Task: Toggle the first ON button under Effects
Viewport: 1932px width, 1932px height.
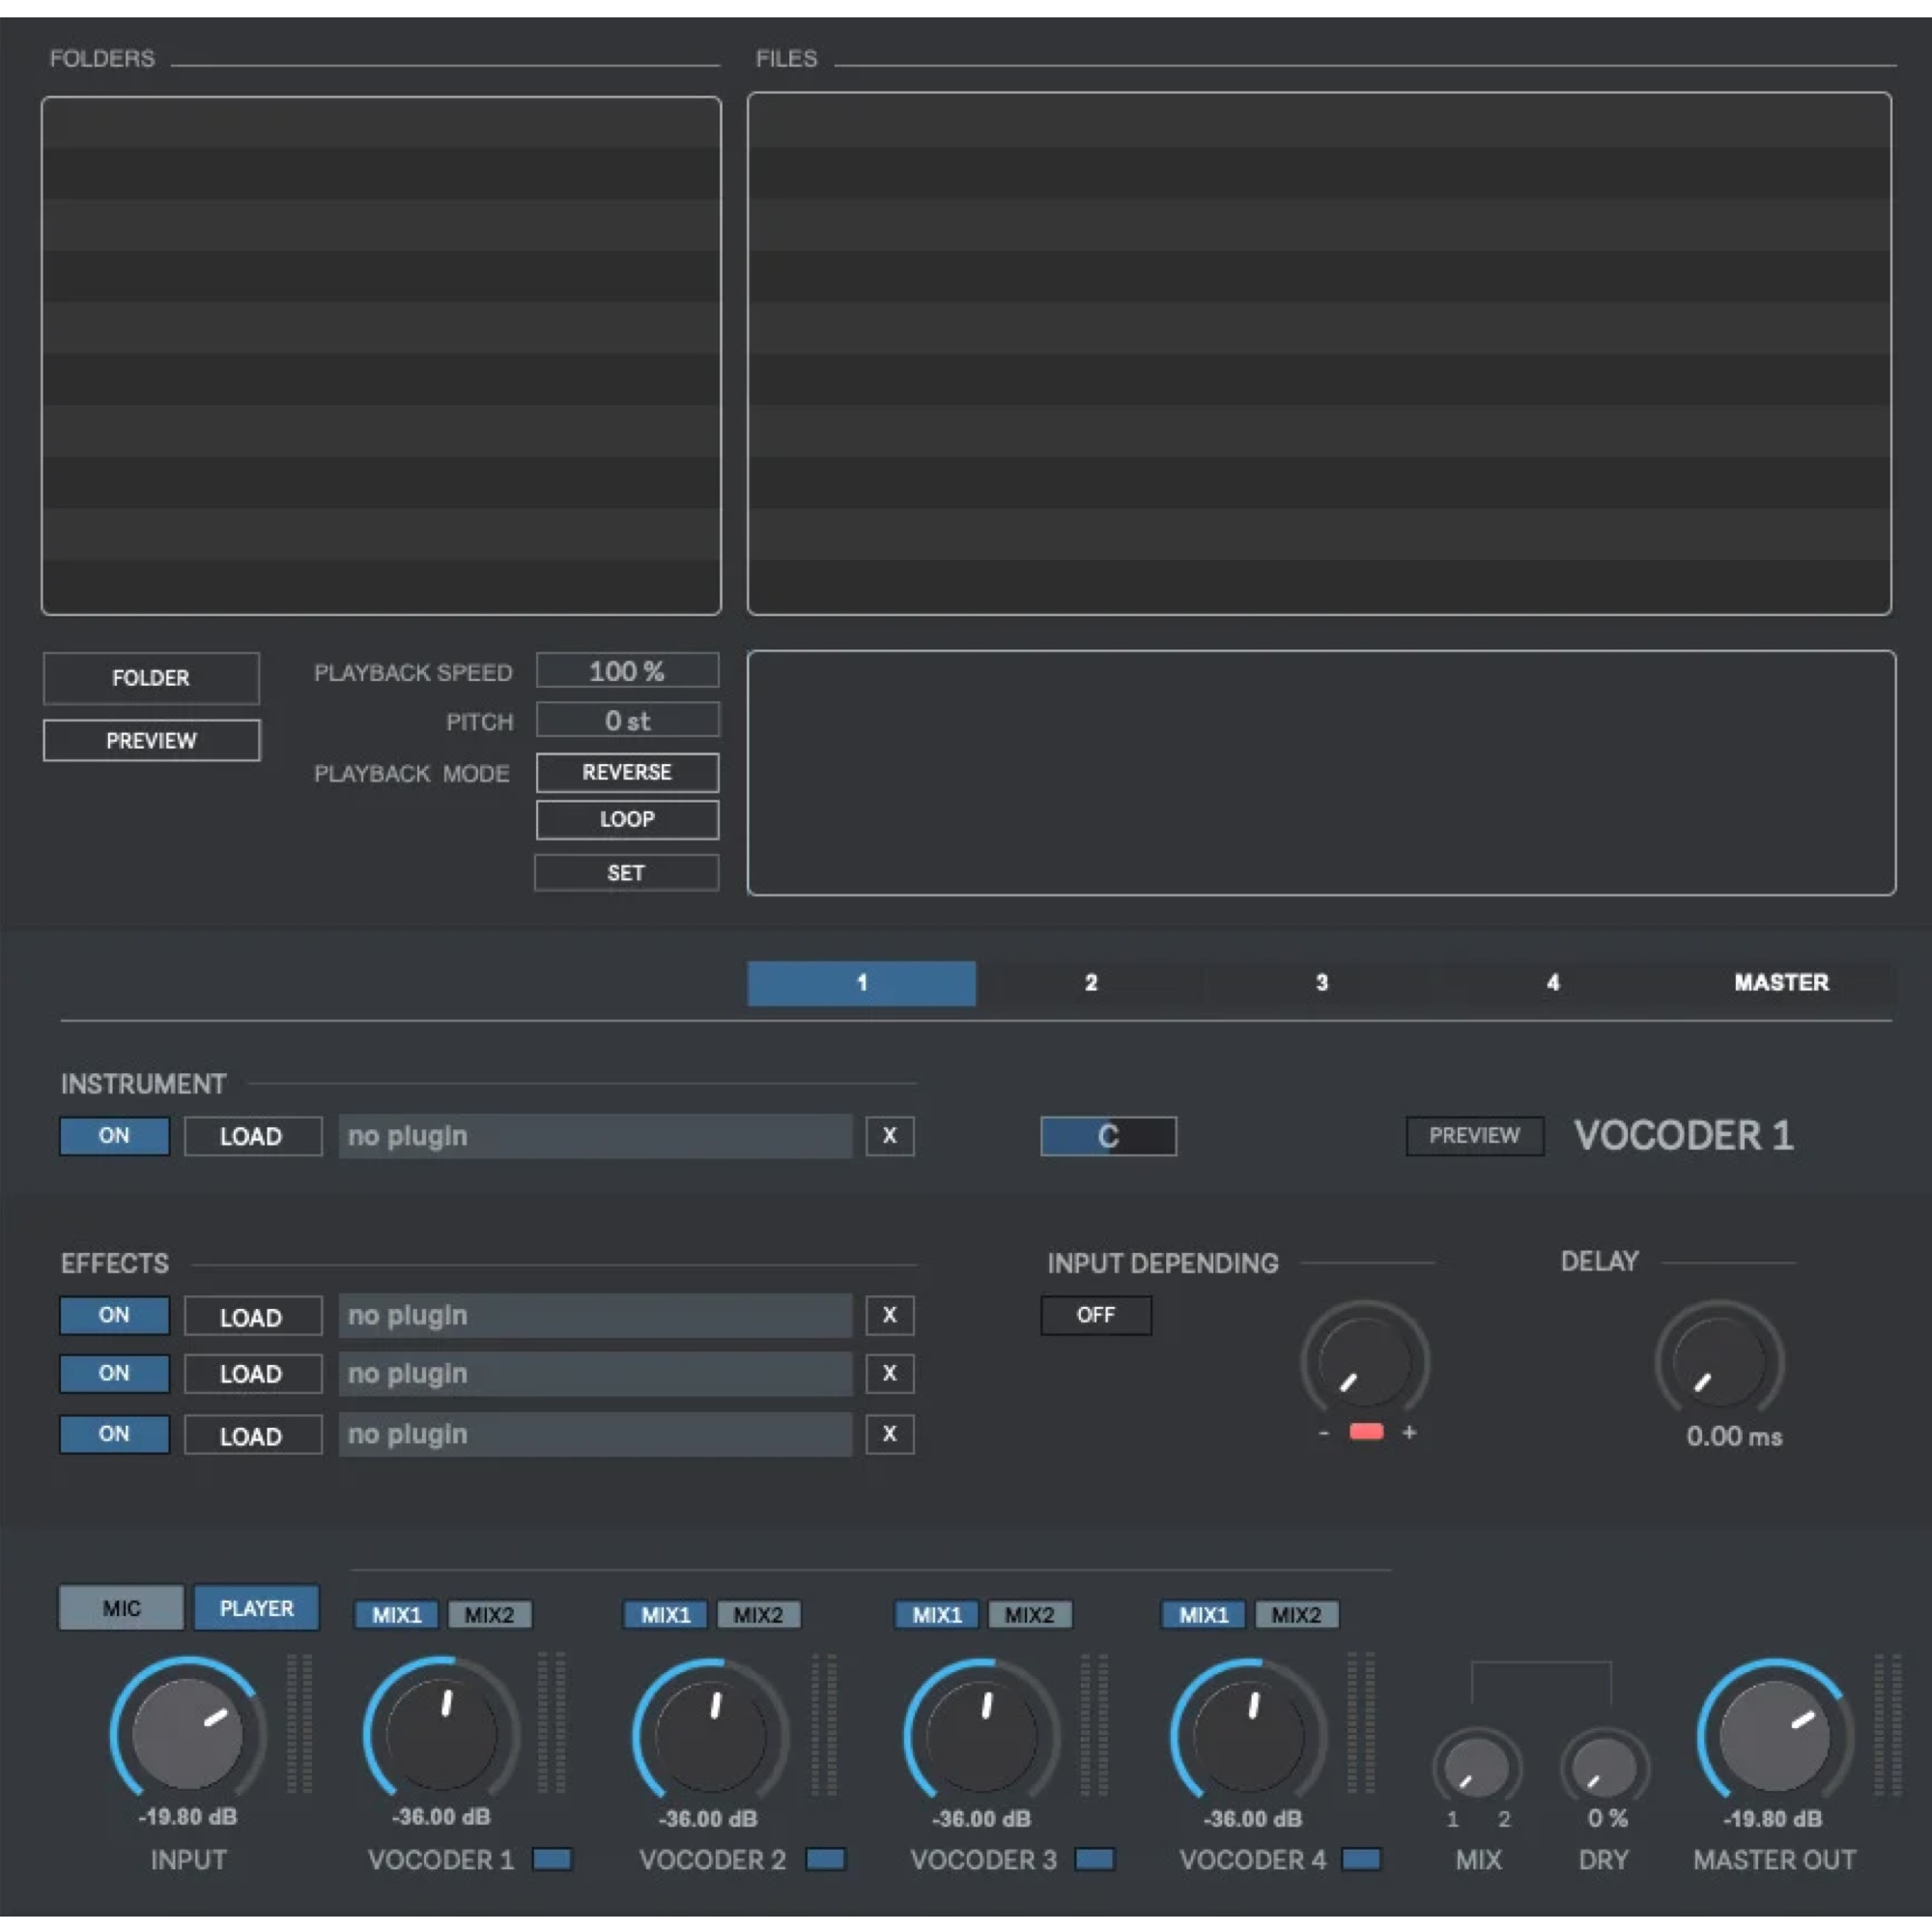Action: click(x=114, y=1315)
